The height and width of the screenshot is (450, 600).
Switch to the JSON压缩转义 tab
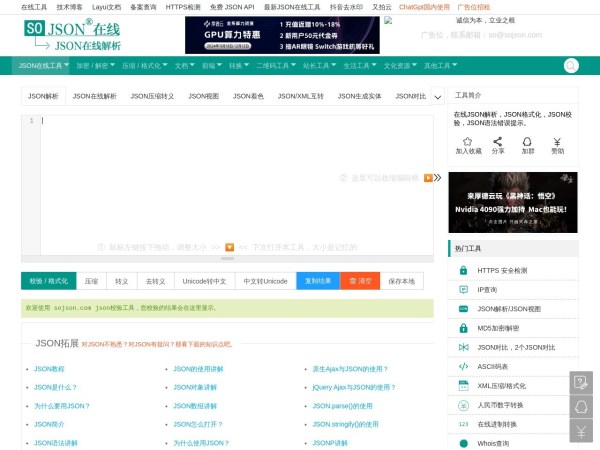154,97
